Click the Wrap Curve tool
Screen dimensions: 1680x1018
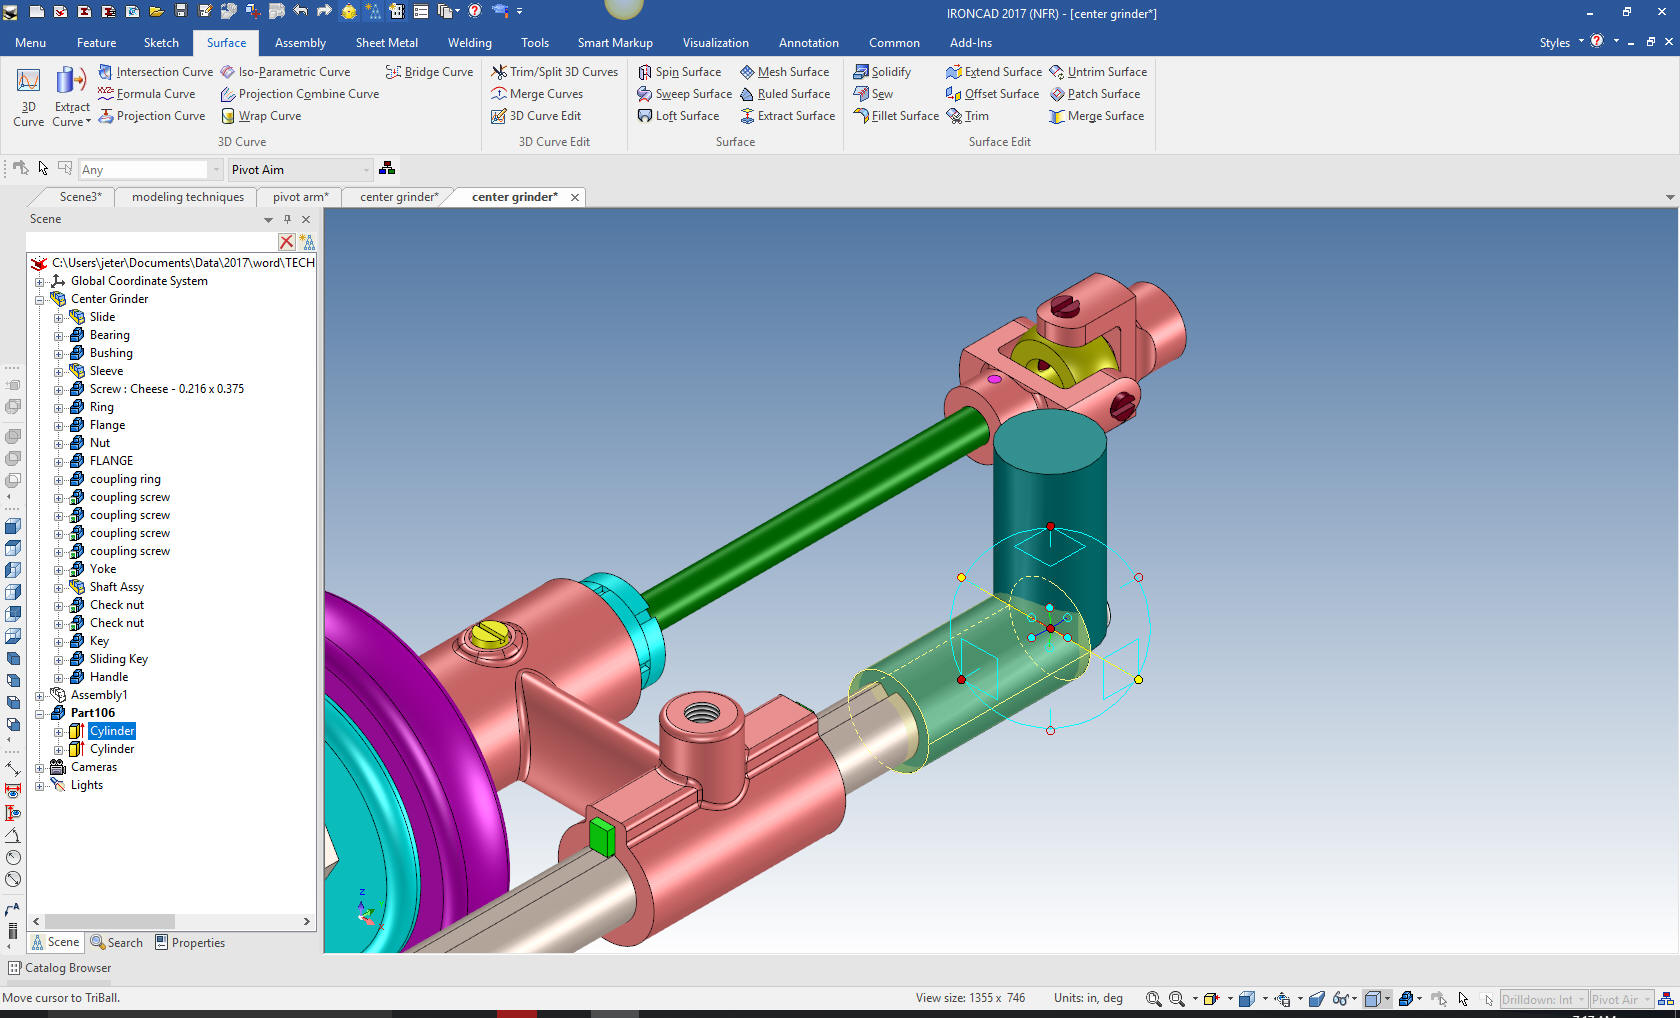click(261, 116)
